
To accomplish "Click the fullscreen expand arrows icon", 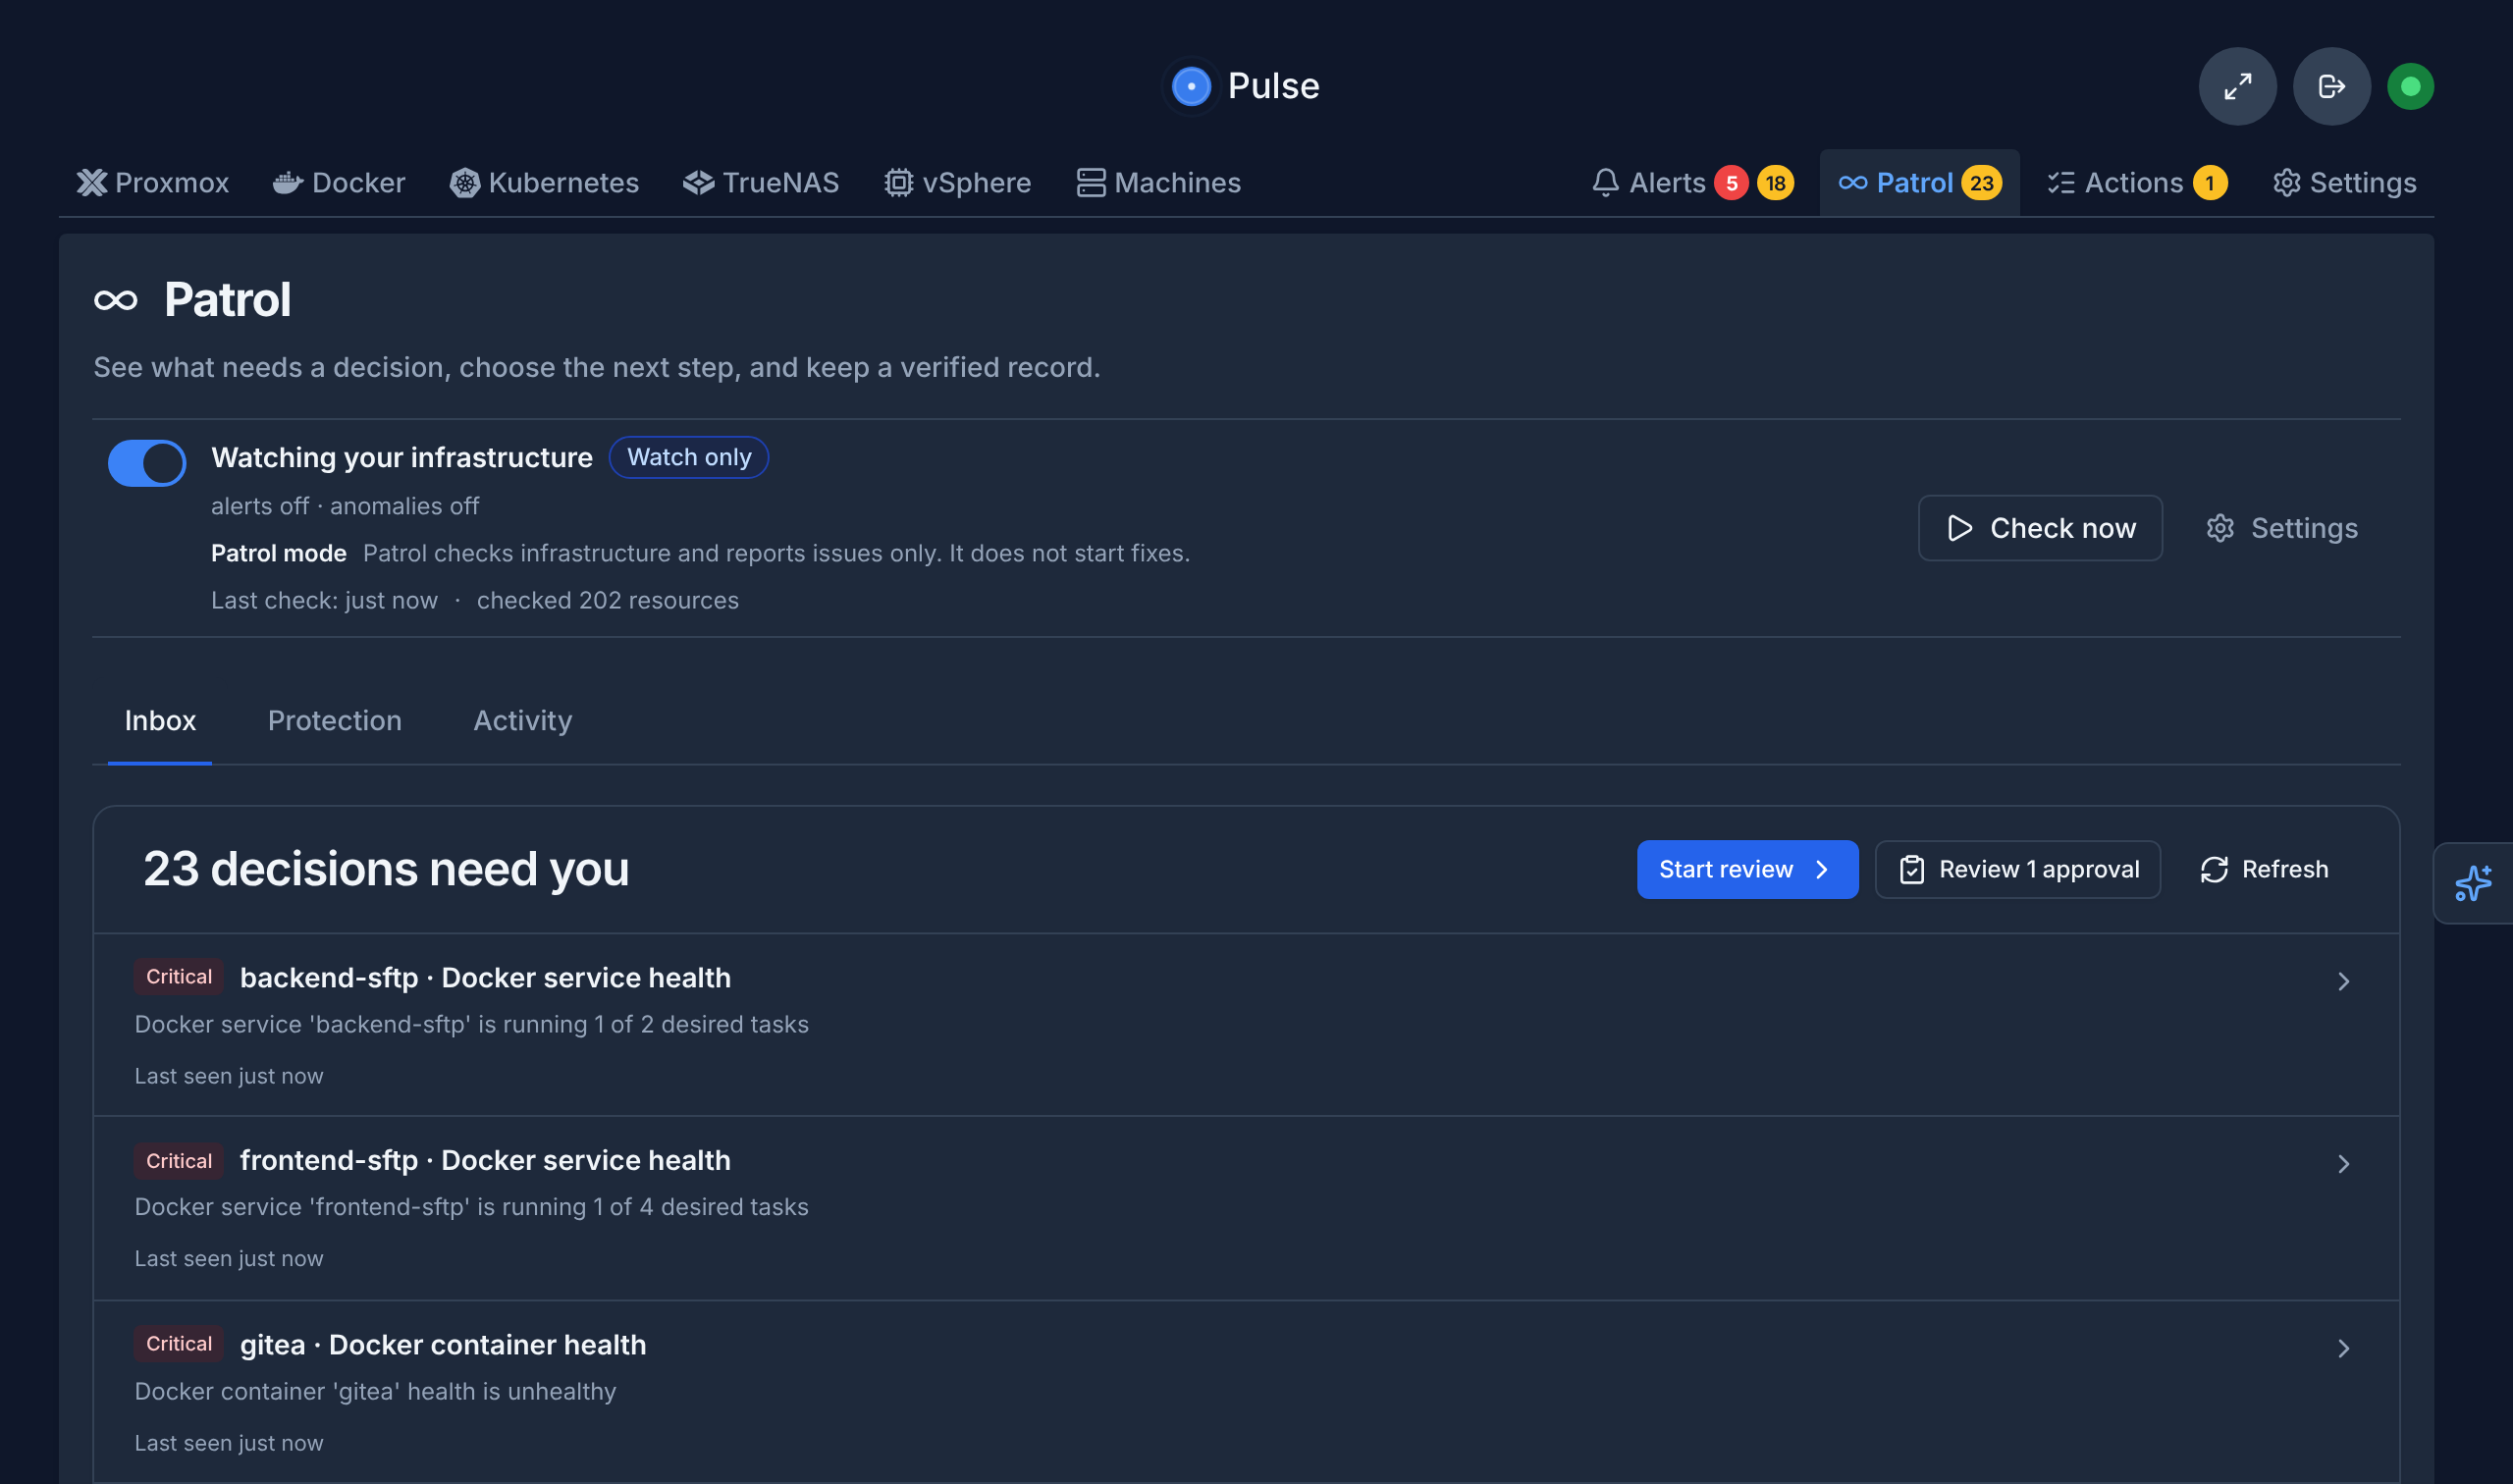I will click(2237, 86).
